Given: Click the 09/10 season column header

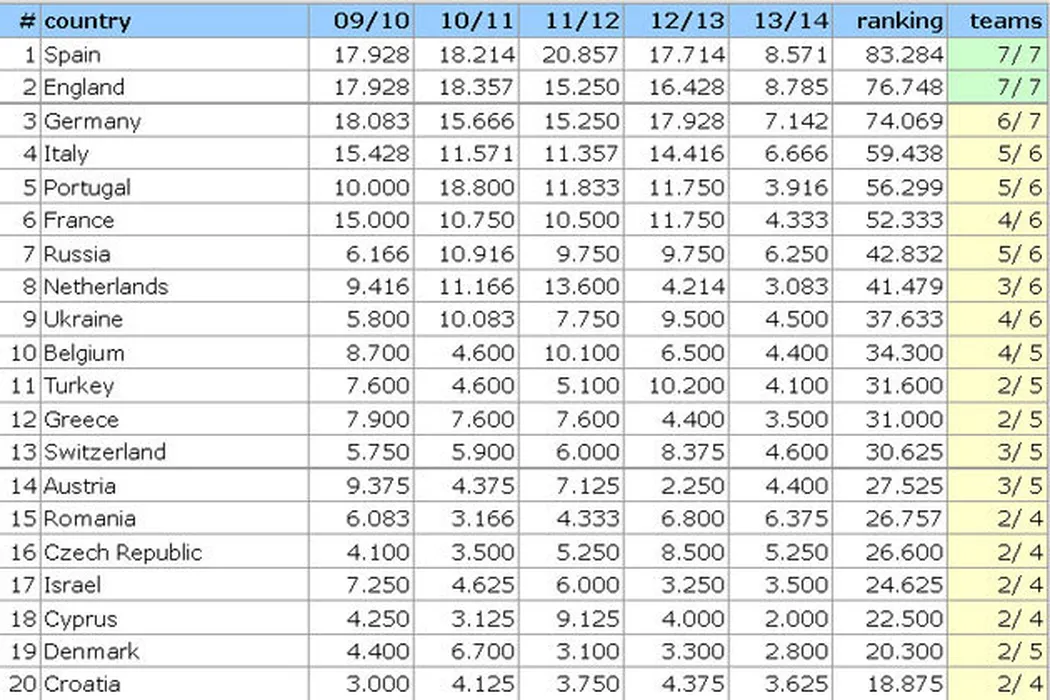Looking at the screenshot, I should coord(369,20).
